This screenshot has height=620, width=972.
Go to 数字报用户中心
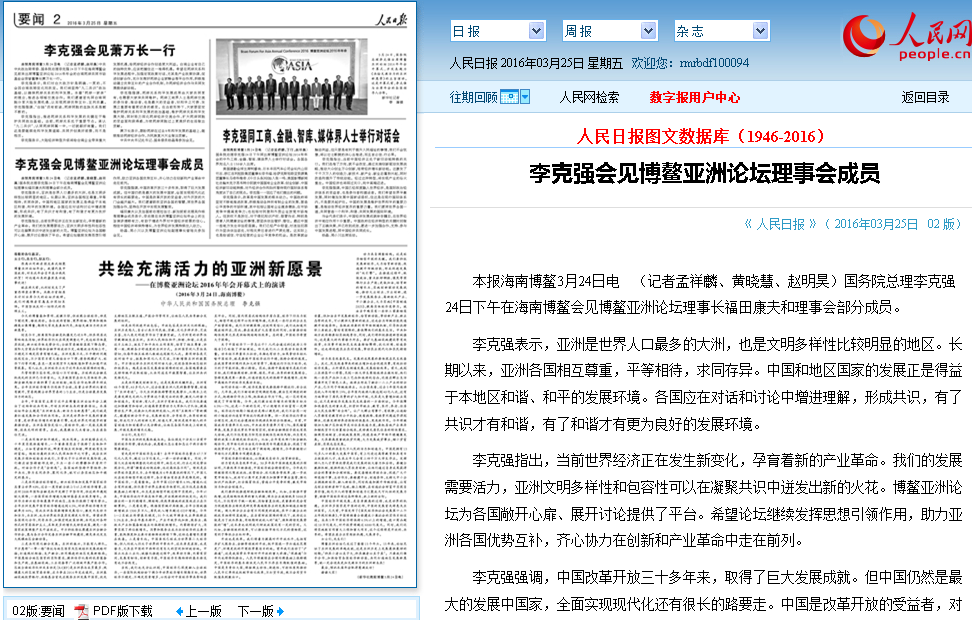pos(694,97)
